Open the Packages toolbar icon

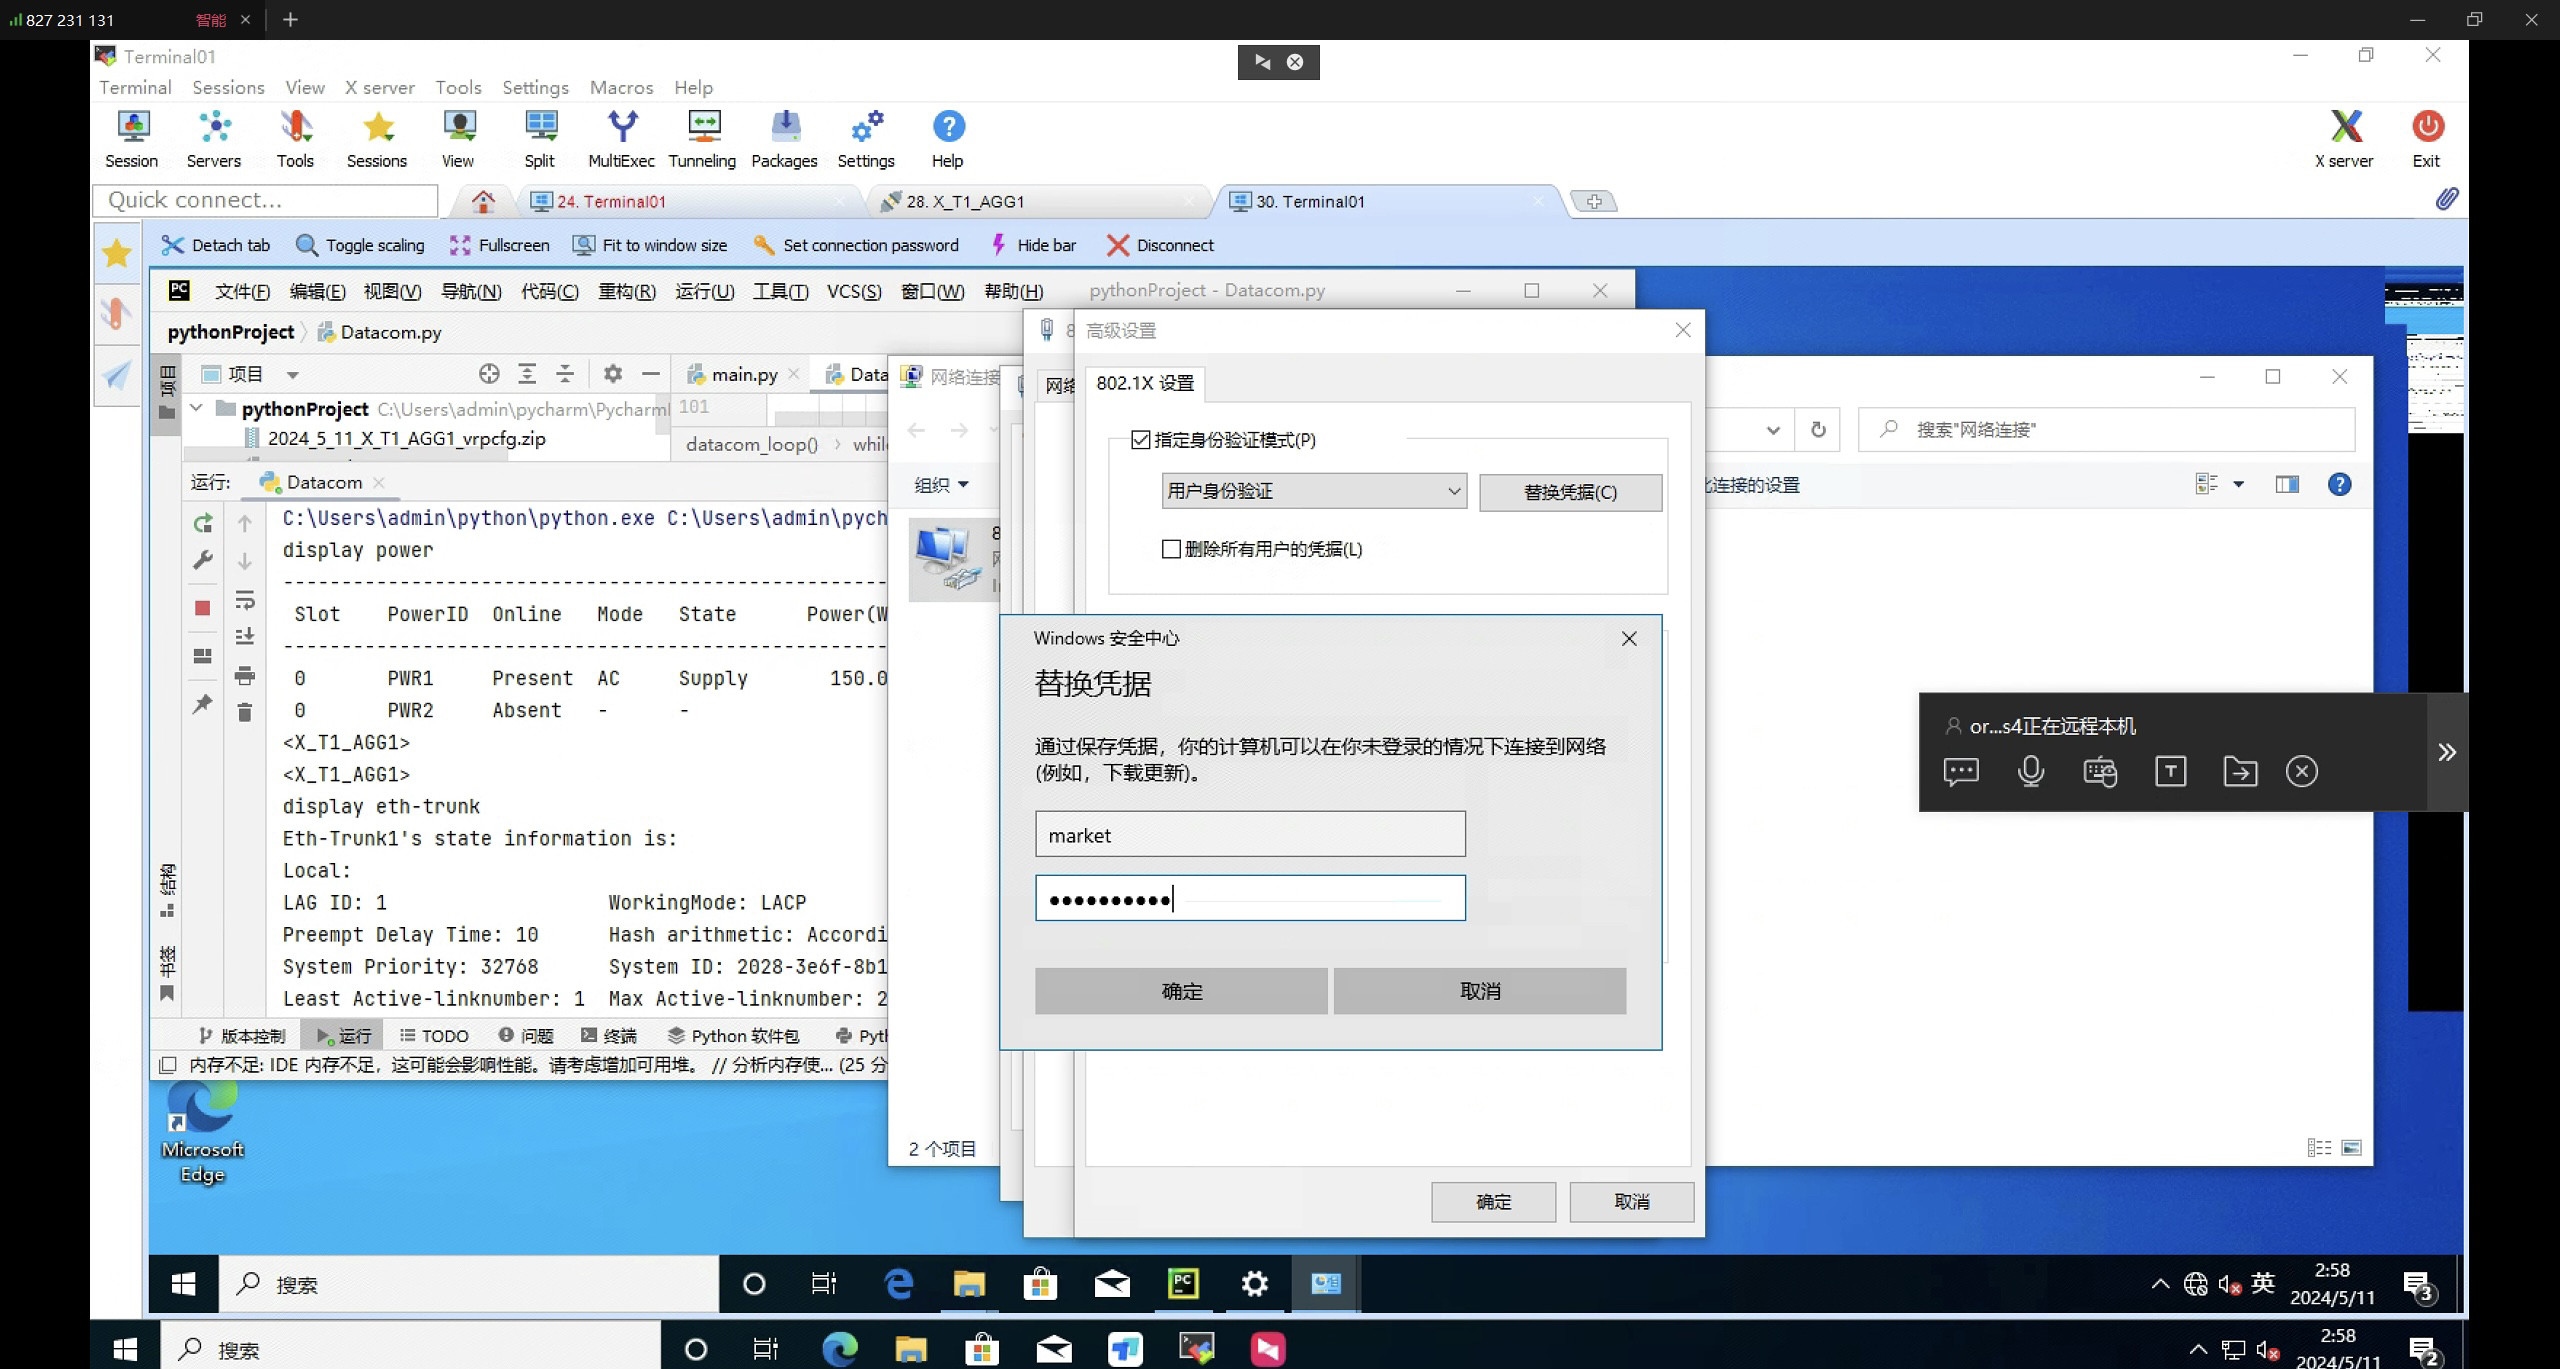[785, 139]
